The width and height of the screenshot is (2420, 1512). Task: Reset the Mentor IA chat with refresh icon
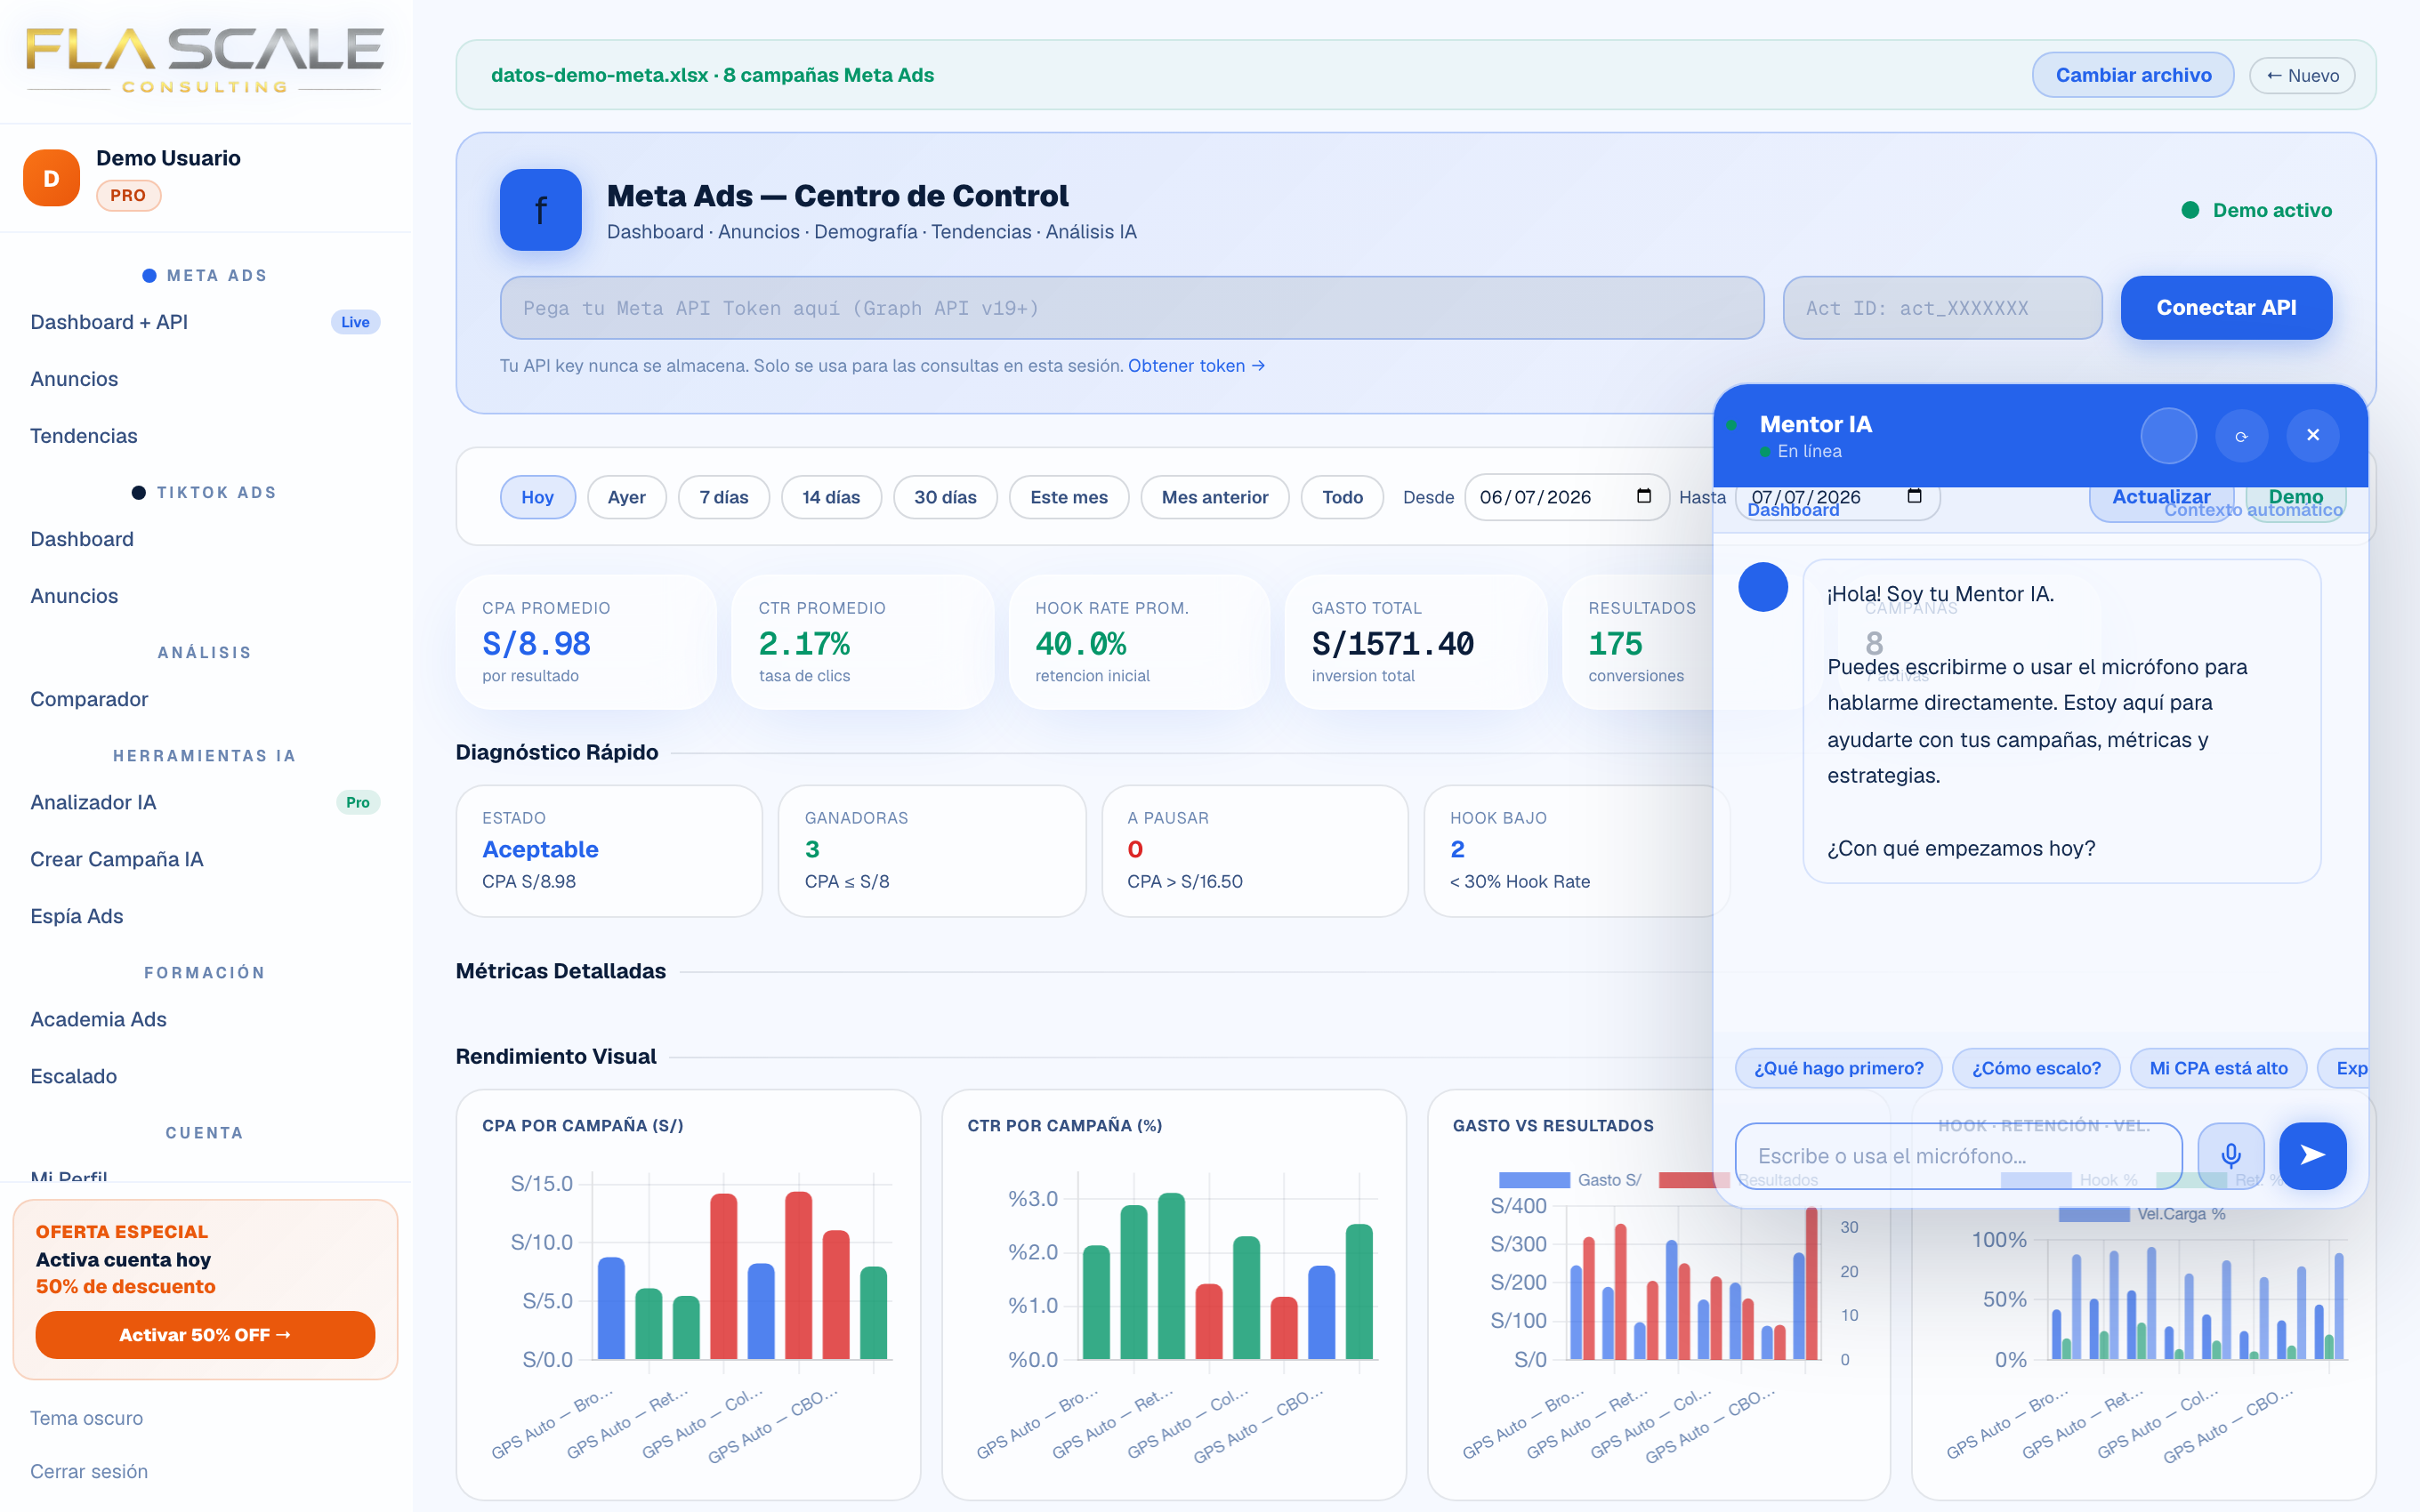[x=2241, y=436]
